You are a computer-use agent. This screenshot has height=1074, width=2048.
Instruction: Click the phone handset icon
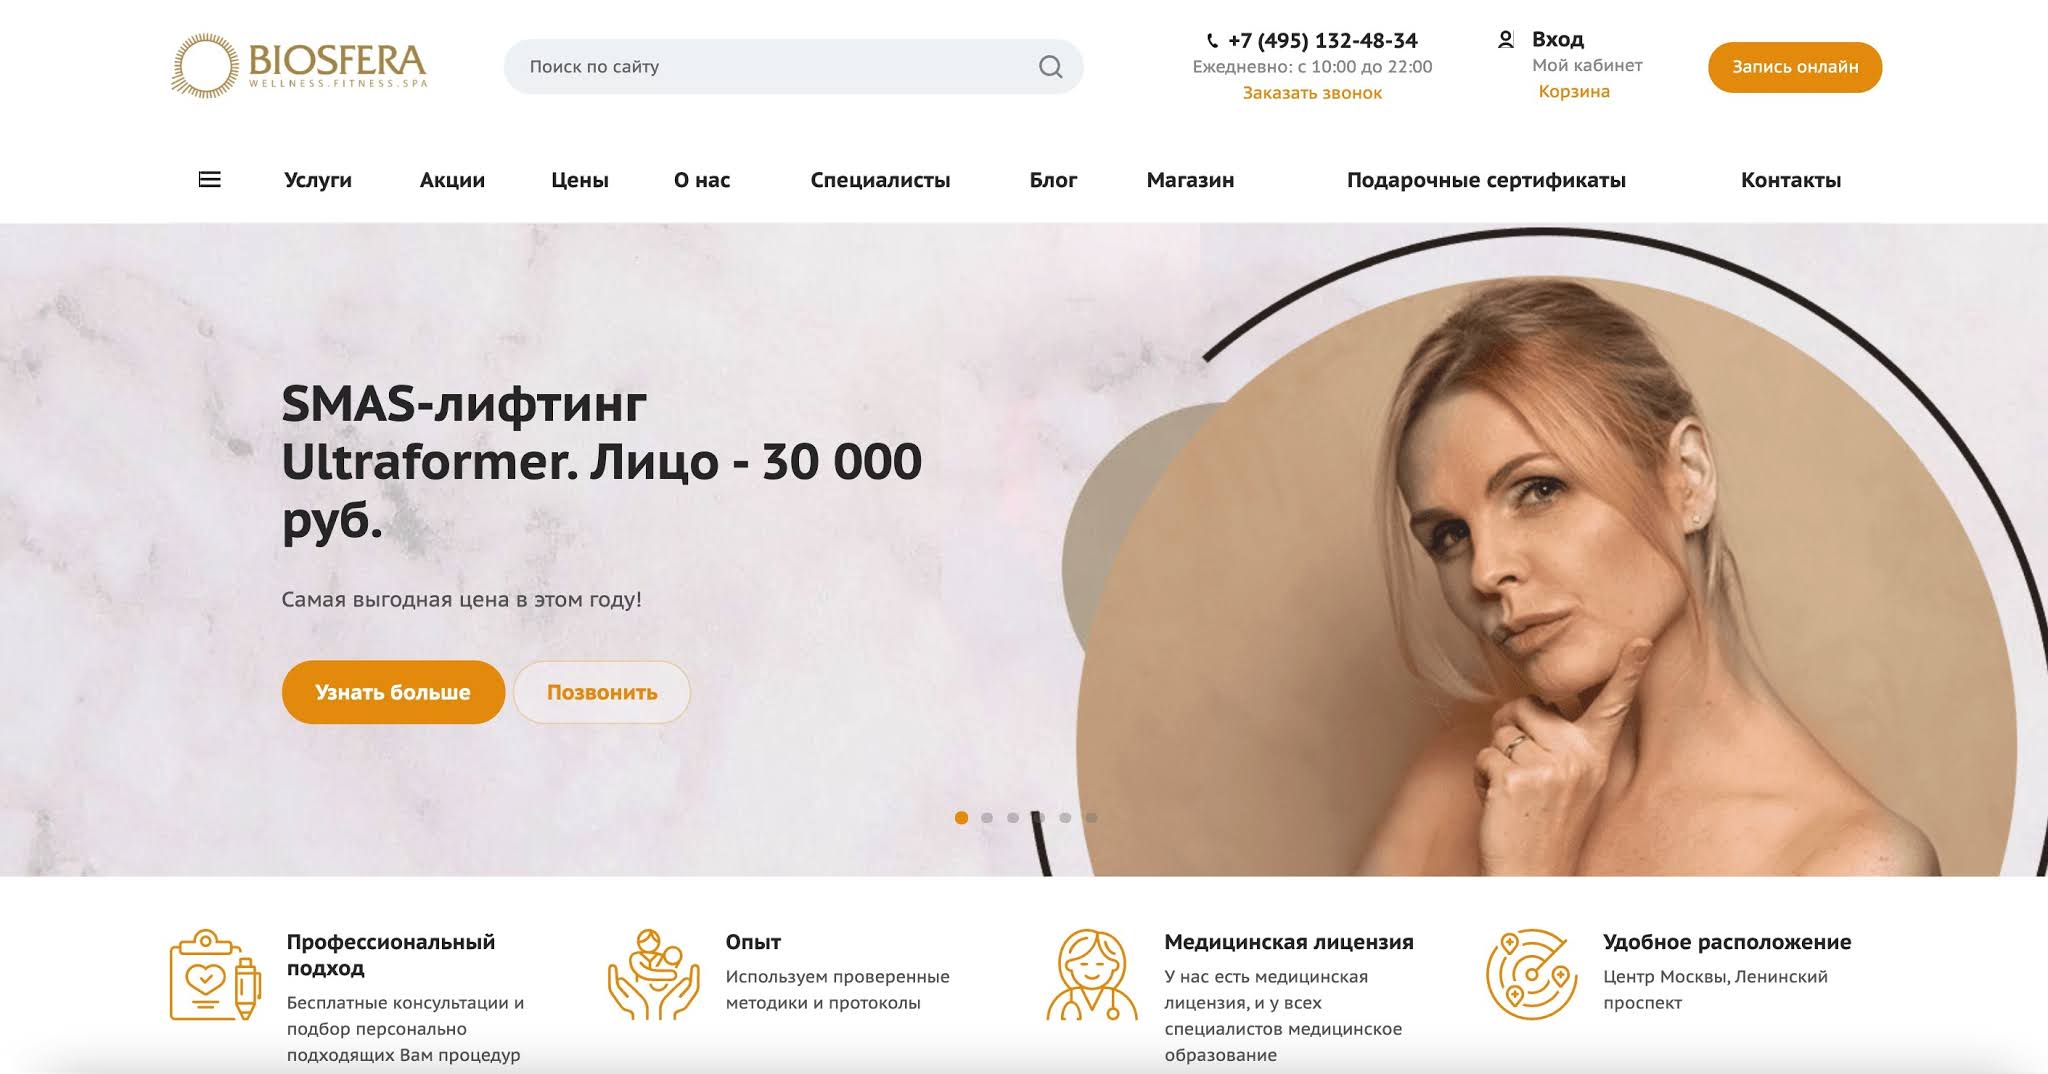[1212, 41]
